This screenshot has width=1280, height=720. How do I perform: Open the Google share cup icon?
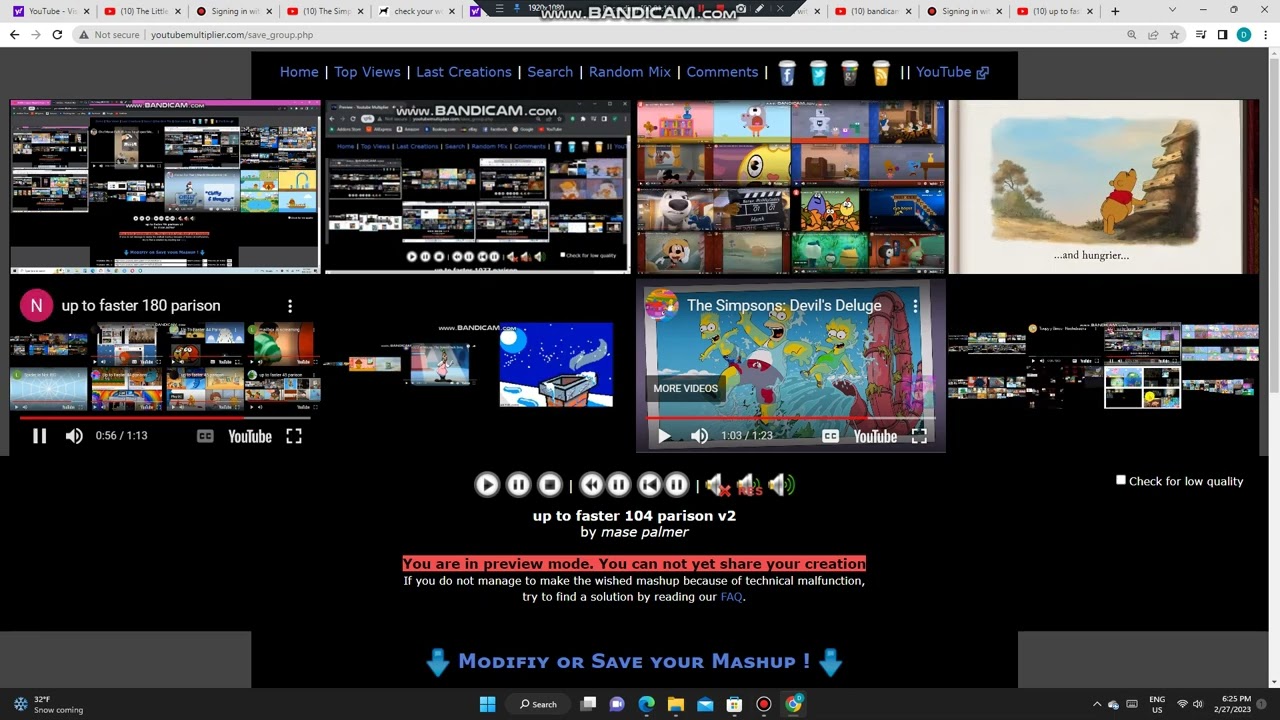[849, 73]
